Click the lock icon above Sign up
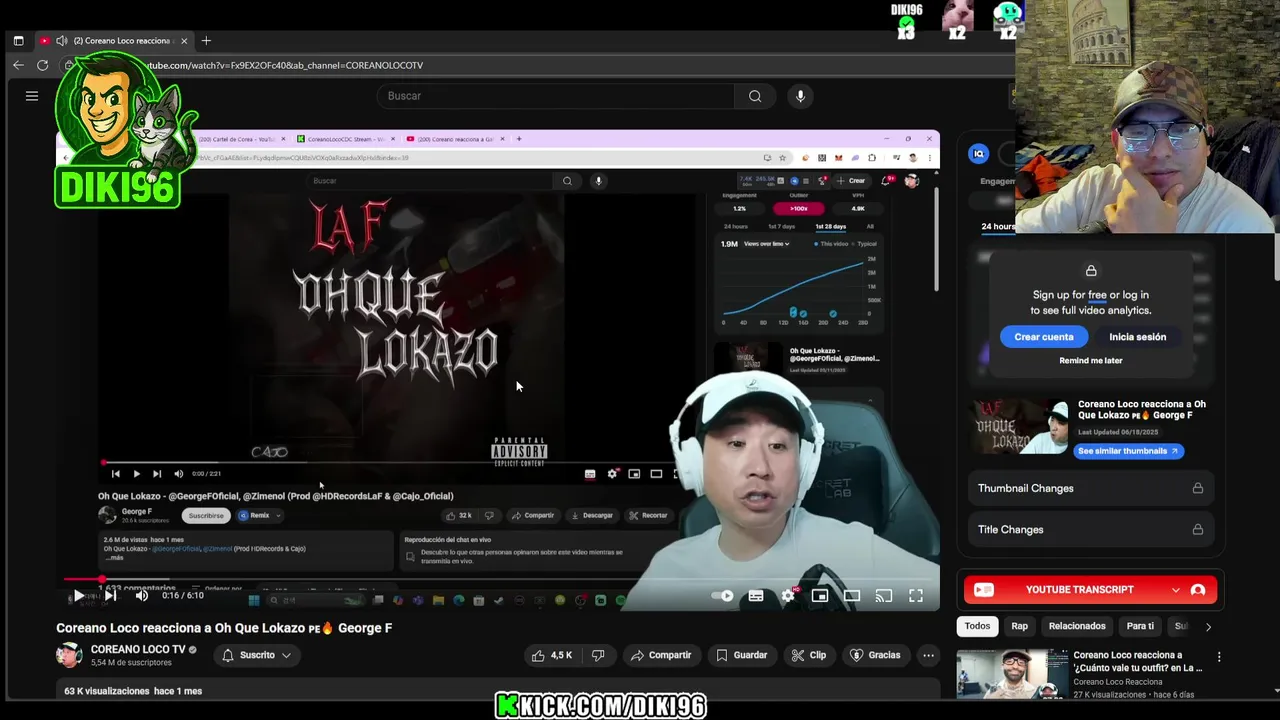This screenshot has width=1280, height=720. pyautogui.click(x=1091, y=271)
